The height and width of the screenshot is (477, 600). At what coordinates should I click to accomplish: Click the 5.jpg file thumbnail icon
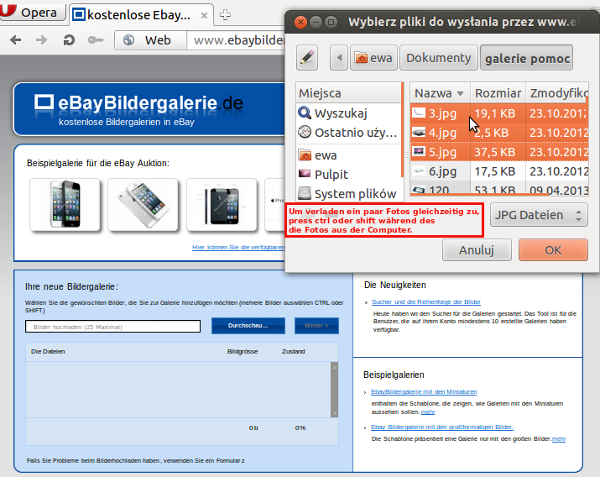click(419, 151)
